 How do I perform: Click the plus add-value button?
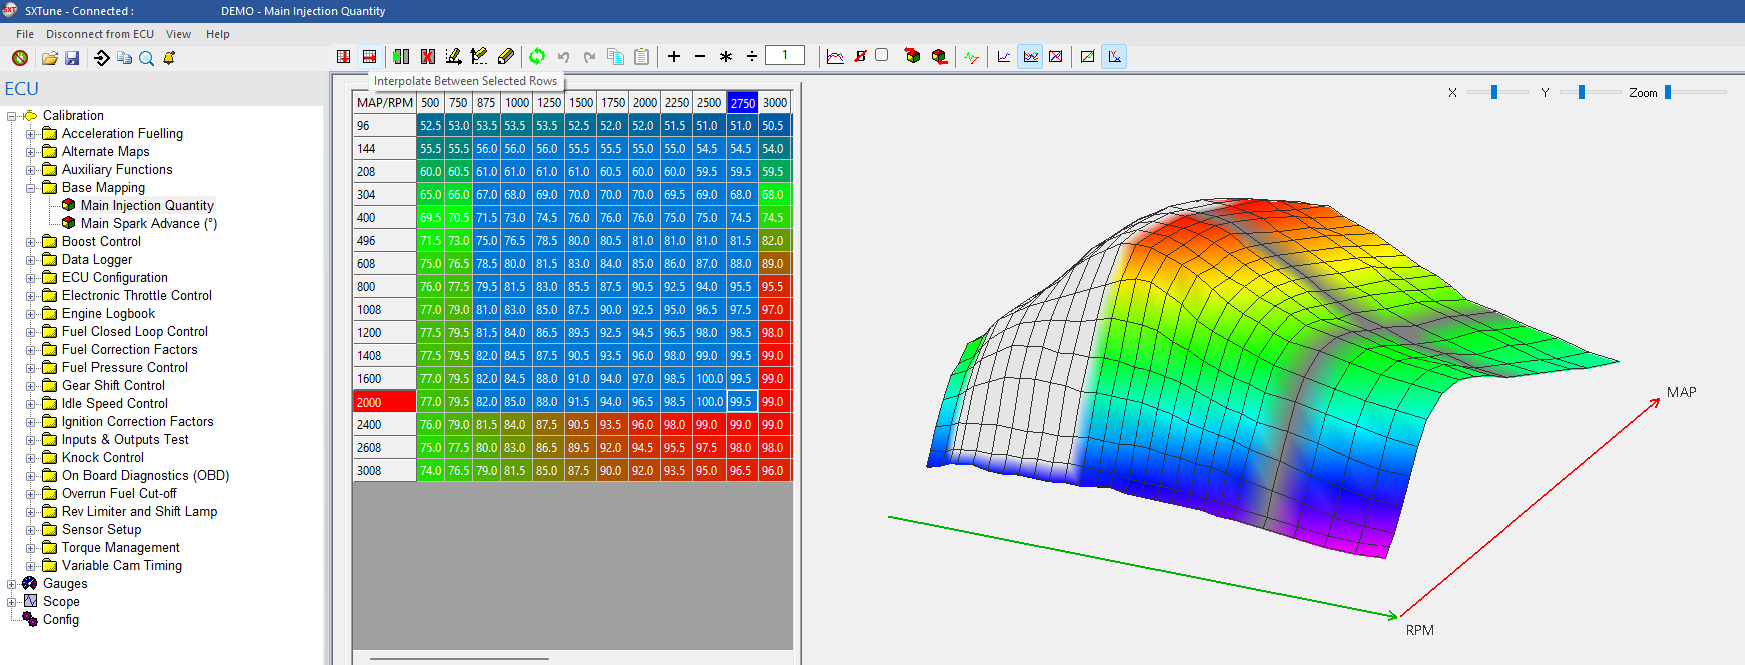[x=674, y=56]
